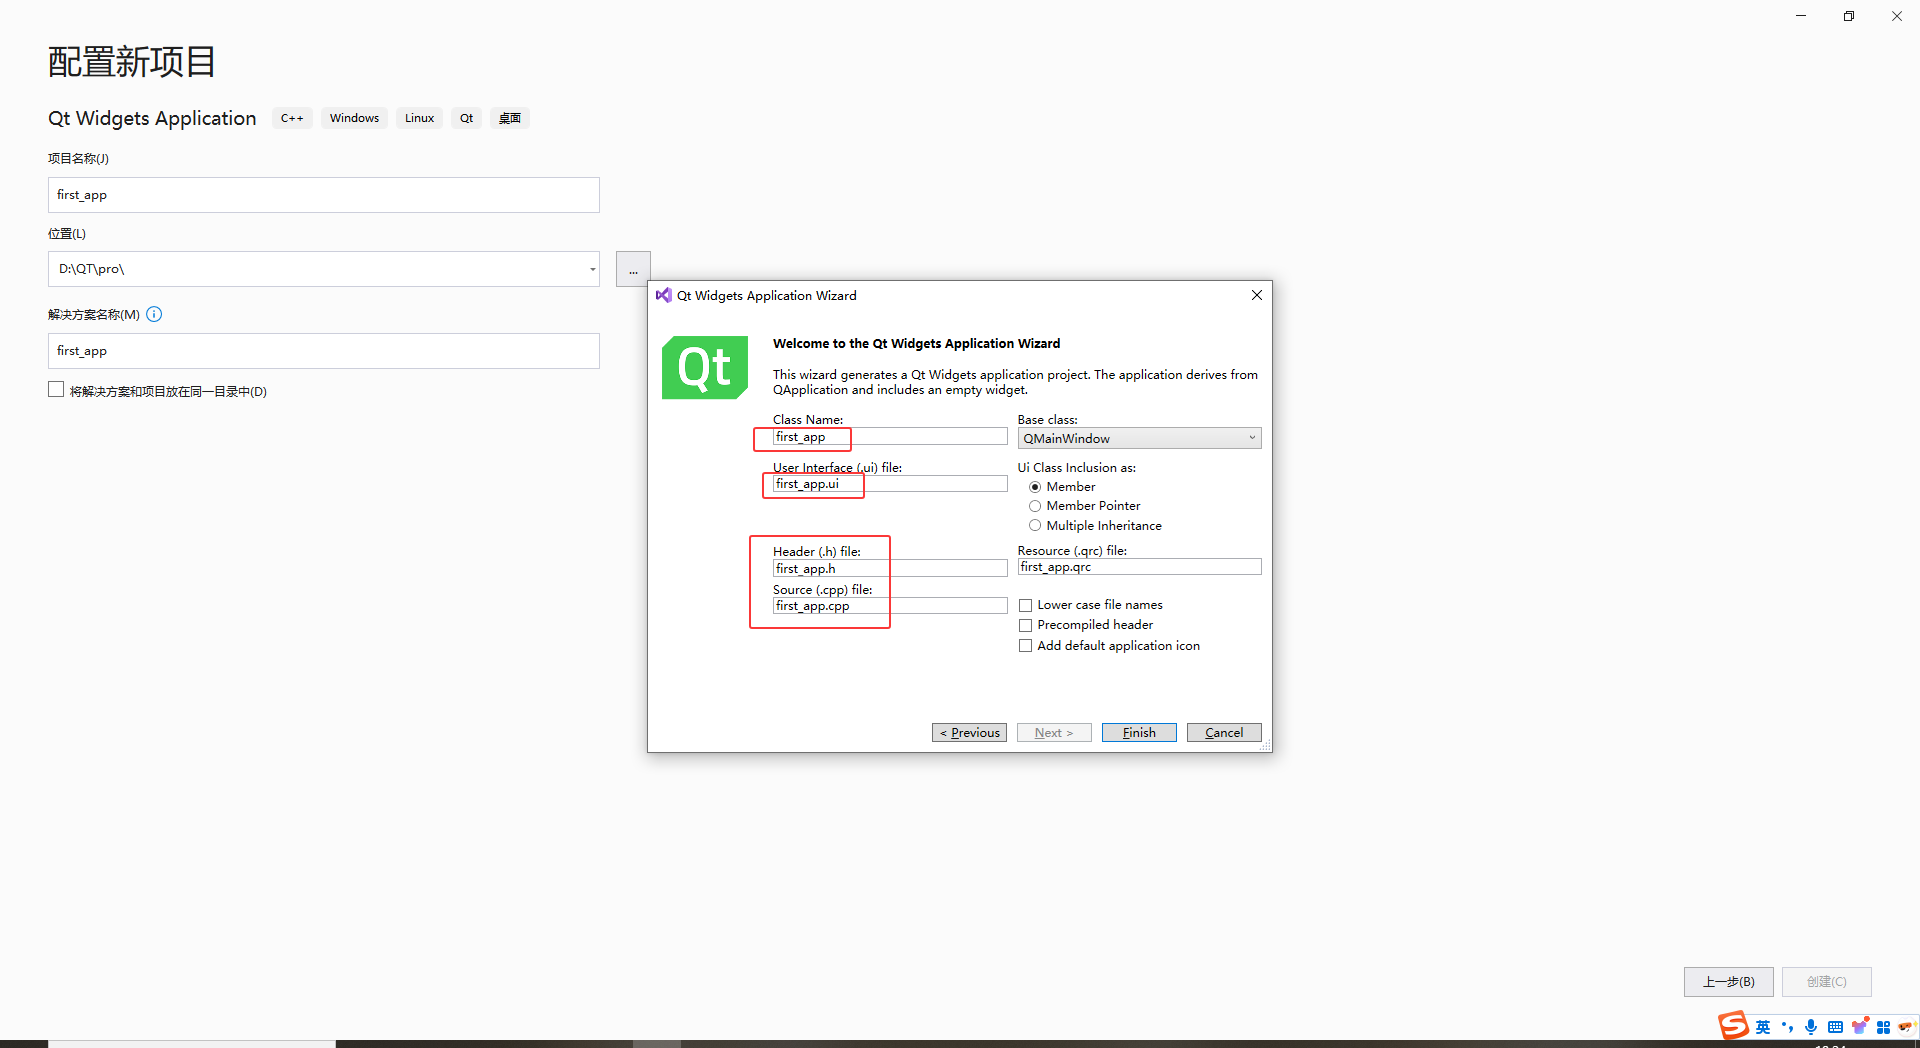1920x1048 pixels.
Task: Click the Header (.h) file field
Action: point(890,568)
